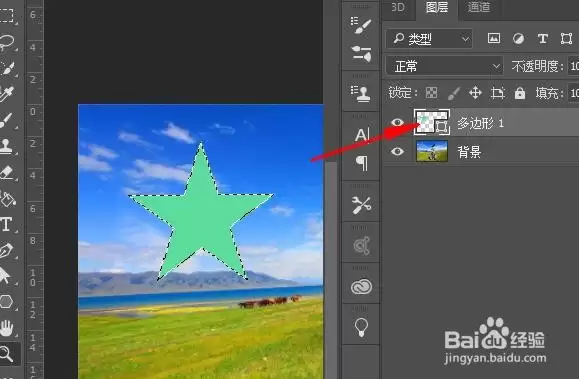The image size is (579, 379).
Task: Hide the 背景 layer
Action: point(397,151)
